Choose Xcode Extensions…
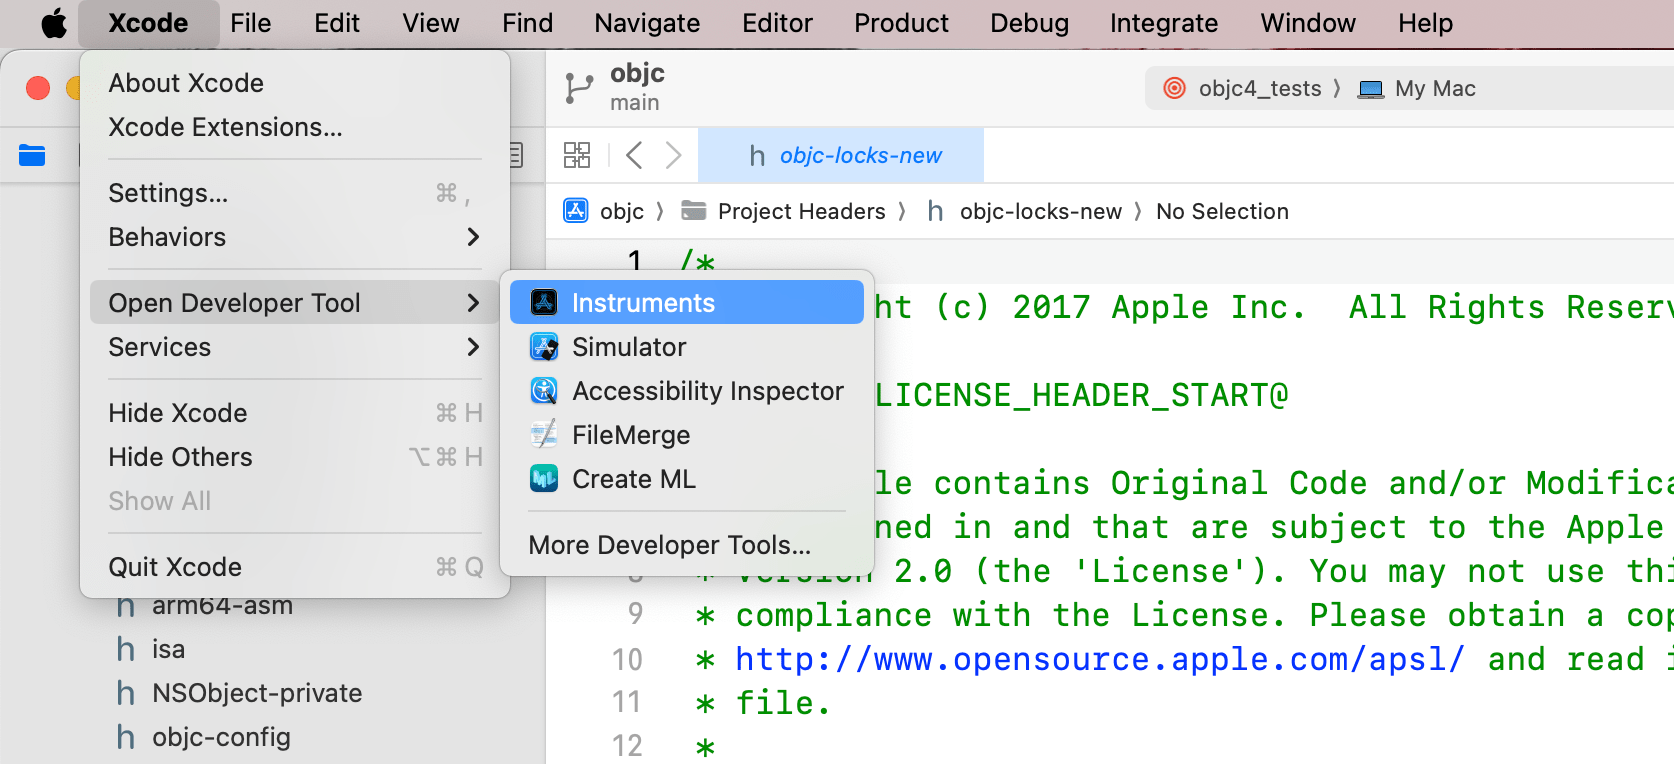This screenshot has width=1674, height=764. (295, 127)
